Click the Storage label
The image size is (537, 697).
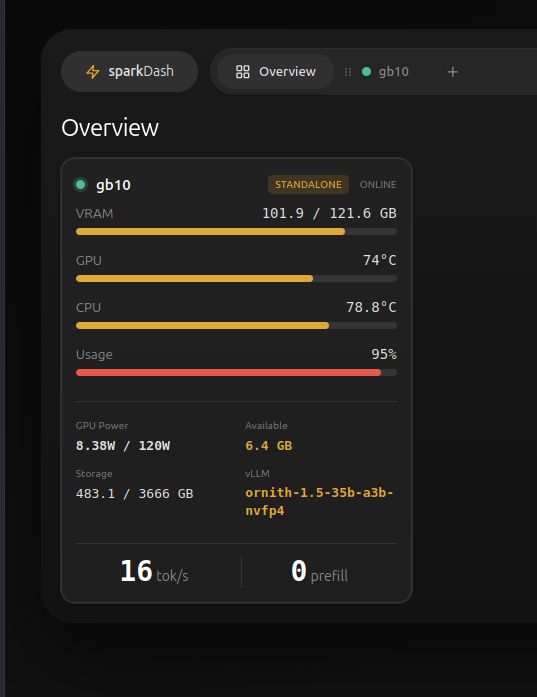(94, 474)
